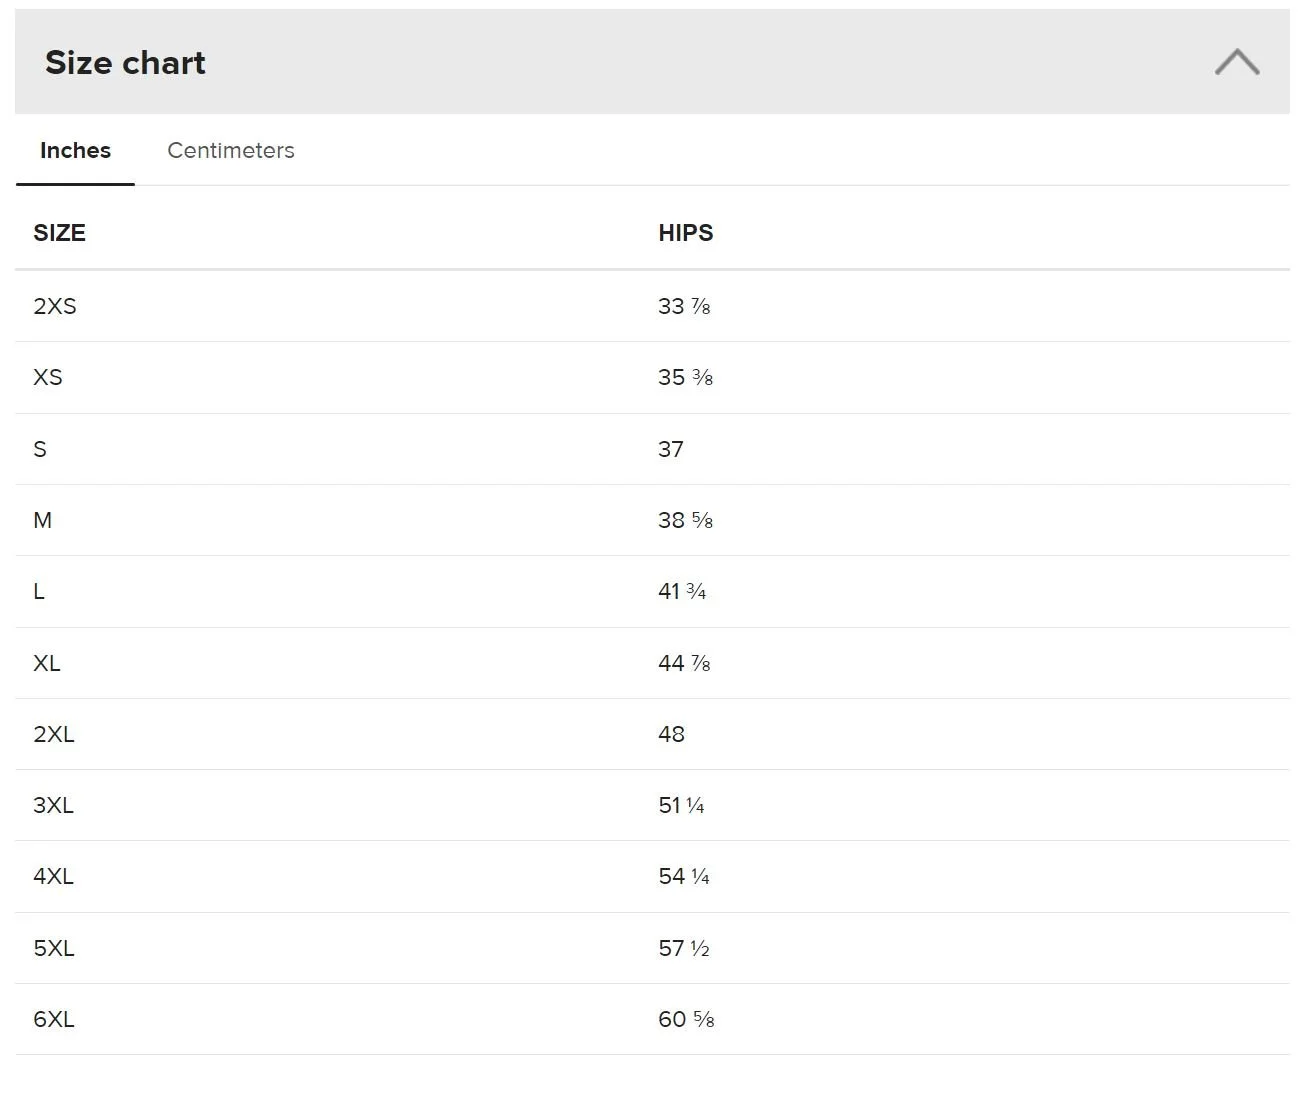Click the 48 hips value for 2XL

[x=671, y=734]
